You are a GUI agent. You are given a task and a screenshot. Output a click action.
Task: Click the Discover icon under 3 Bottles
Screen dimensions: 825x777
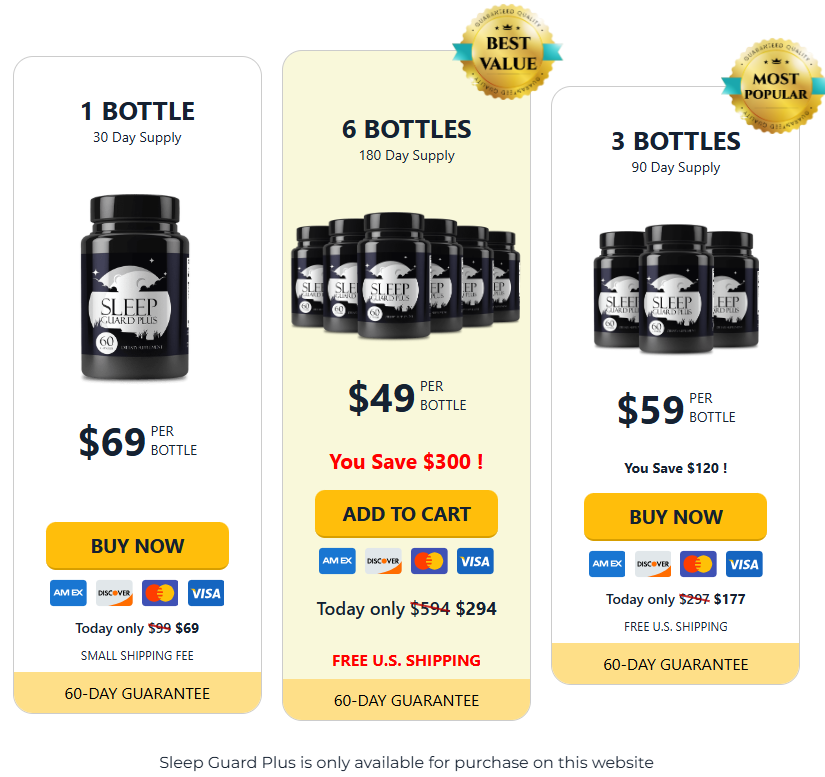coord(653,564)
